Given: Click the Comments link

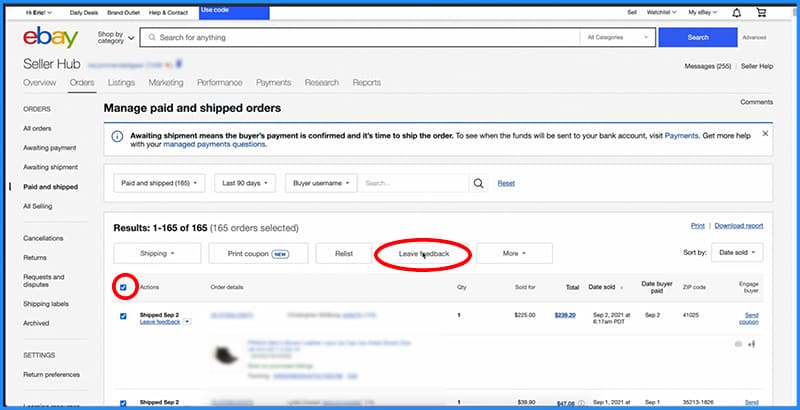Looking at the screenshot, I should [x=757, y=102].
